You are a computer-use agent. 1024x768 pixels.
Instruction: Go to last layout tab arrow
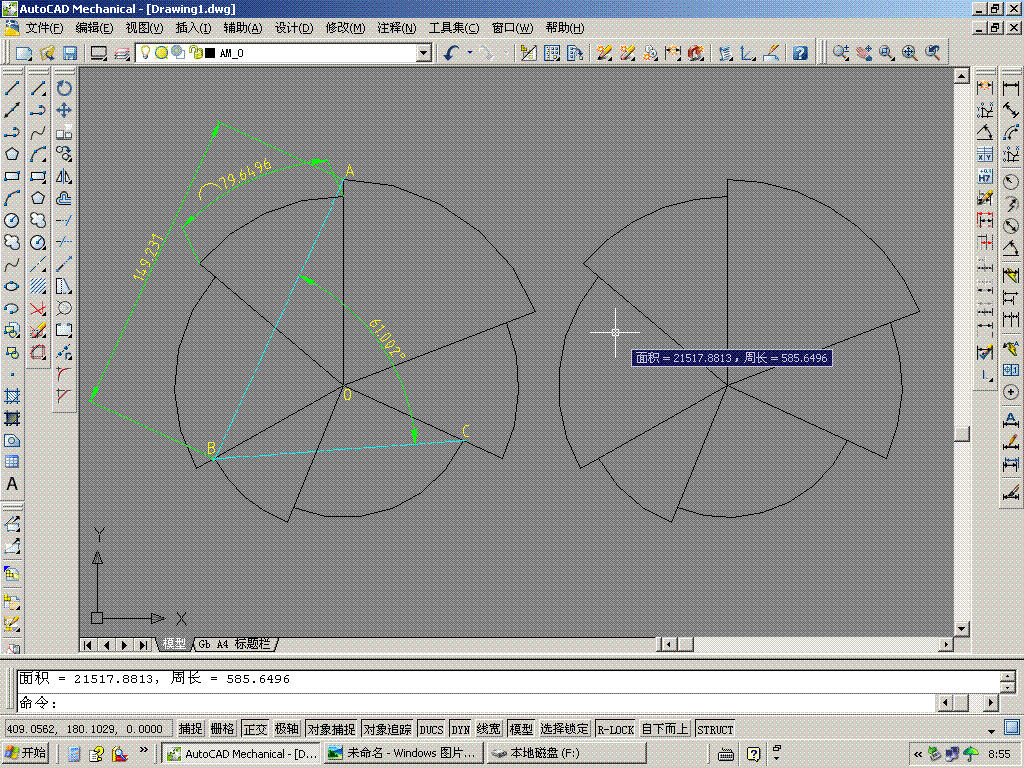143,645
